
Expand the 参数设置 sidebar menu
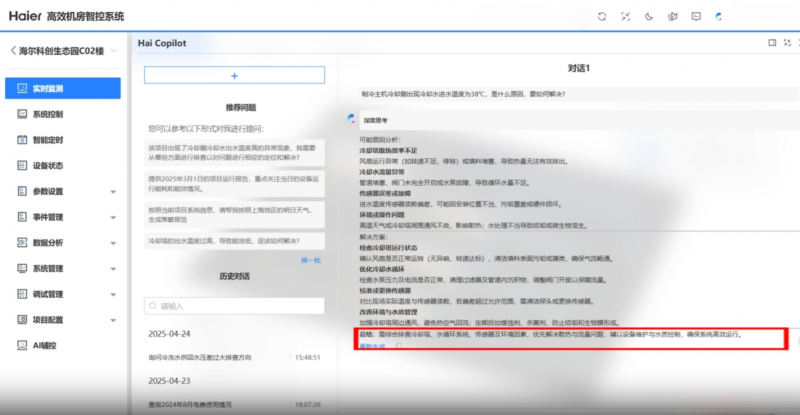60,191
